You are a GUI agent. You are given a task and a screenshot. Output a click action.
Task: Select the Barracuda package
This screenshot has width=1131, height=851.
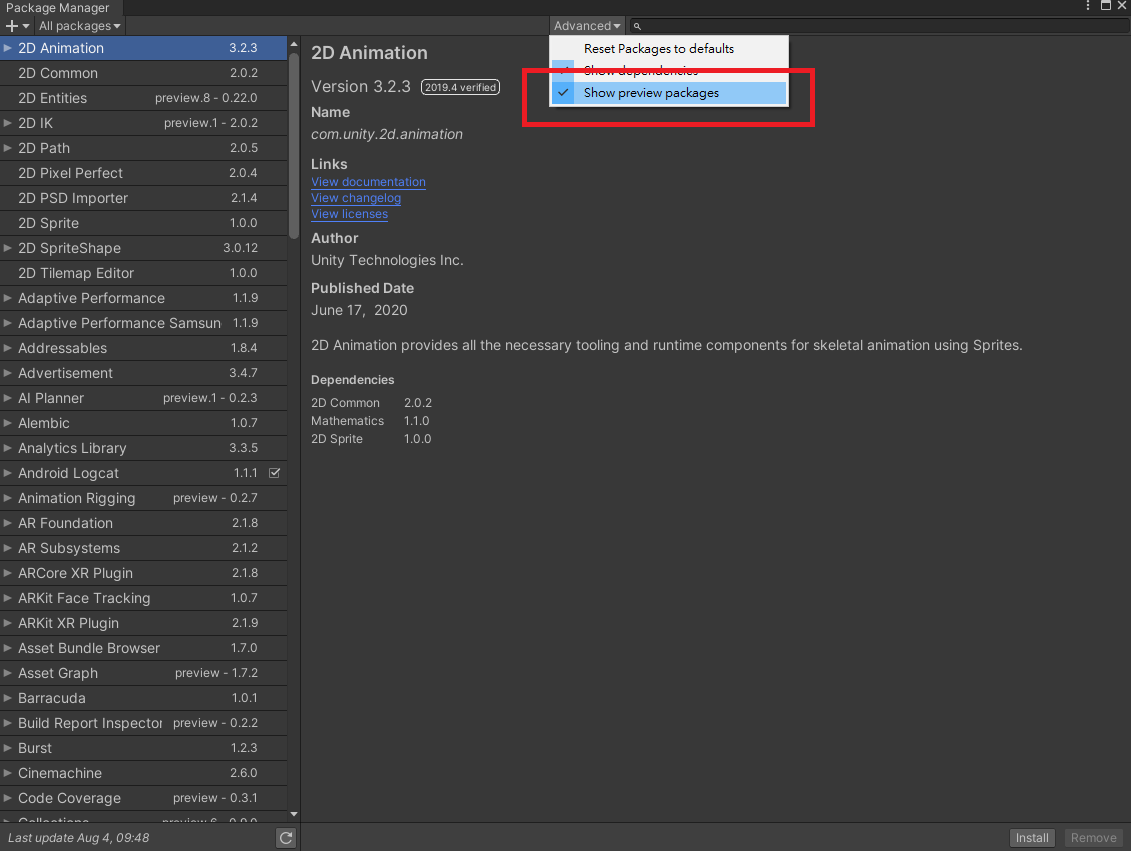coord(144,698)
